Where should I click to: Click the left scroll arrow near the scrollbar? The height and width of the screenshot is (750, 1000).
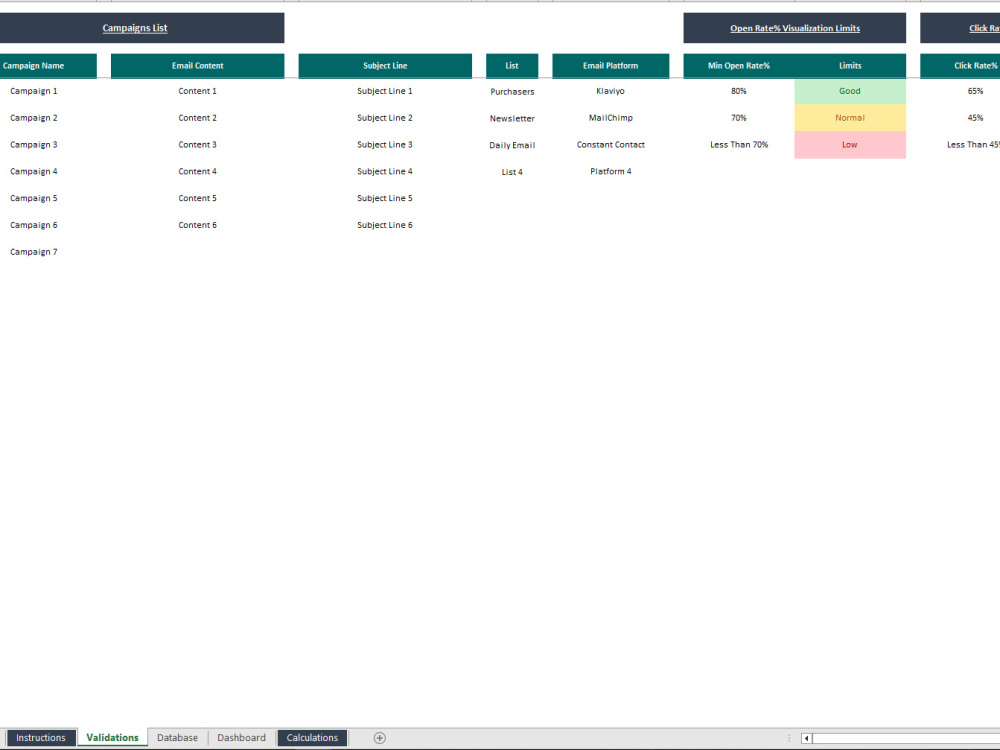[x=805, y=737]
